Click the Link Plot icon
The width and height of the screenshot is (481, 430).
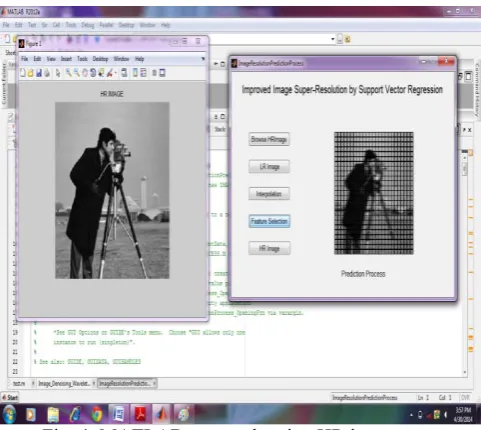(x=124, y=73)
